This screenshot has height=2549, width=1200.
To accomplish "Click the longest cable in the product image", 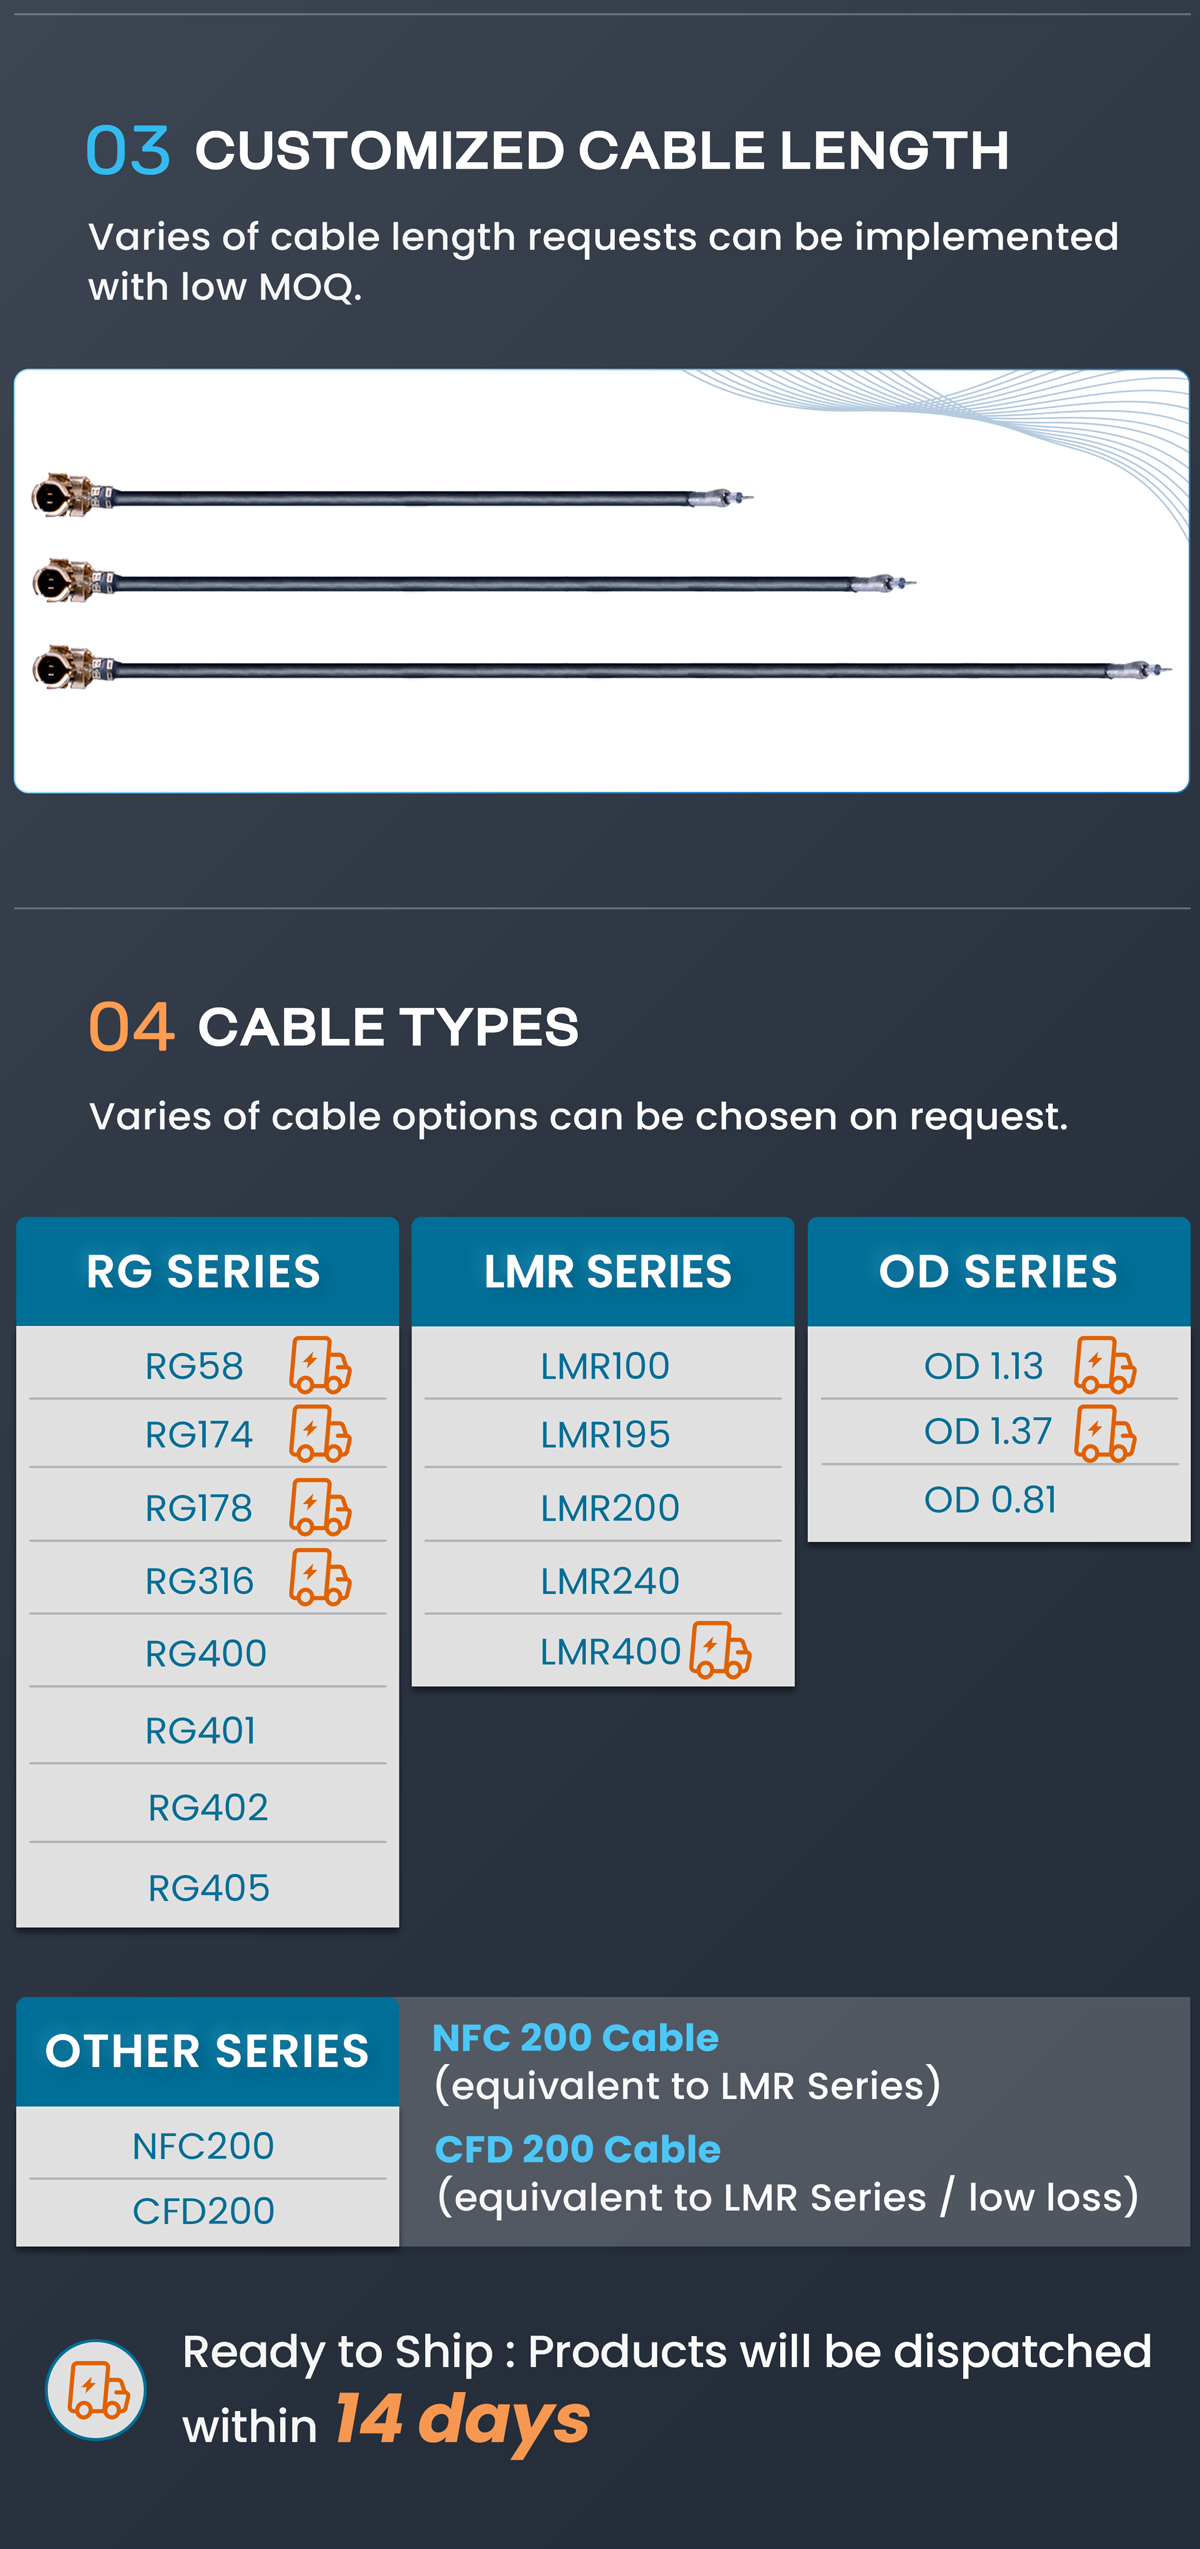I will 600,669.
